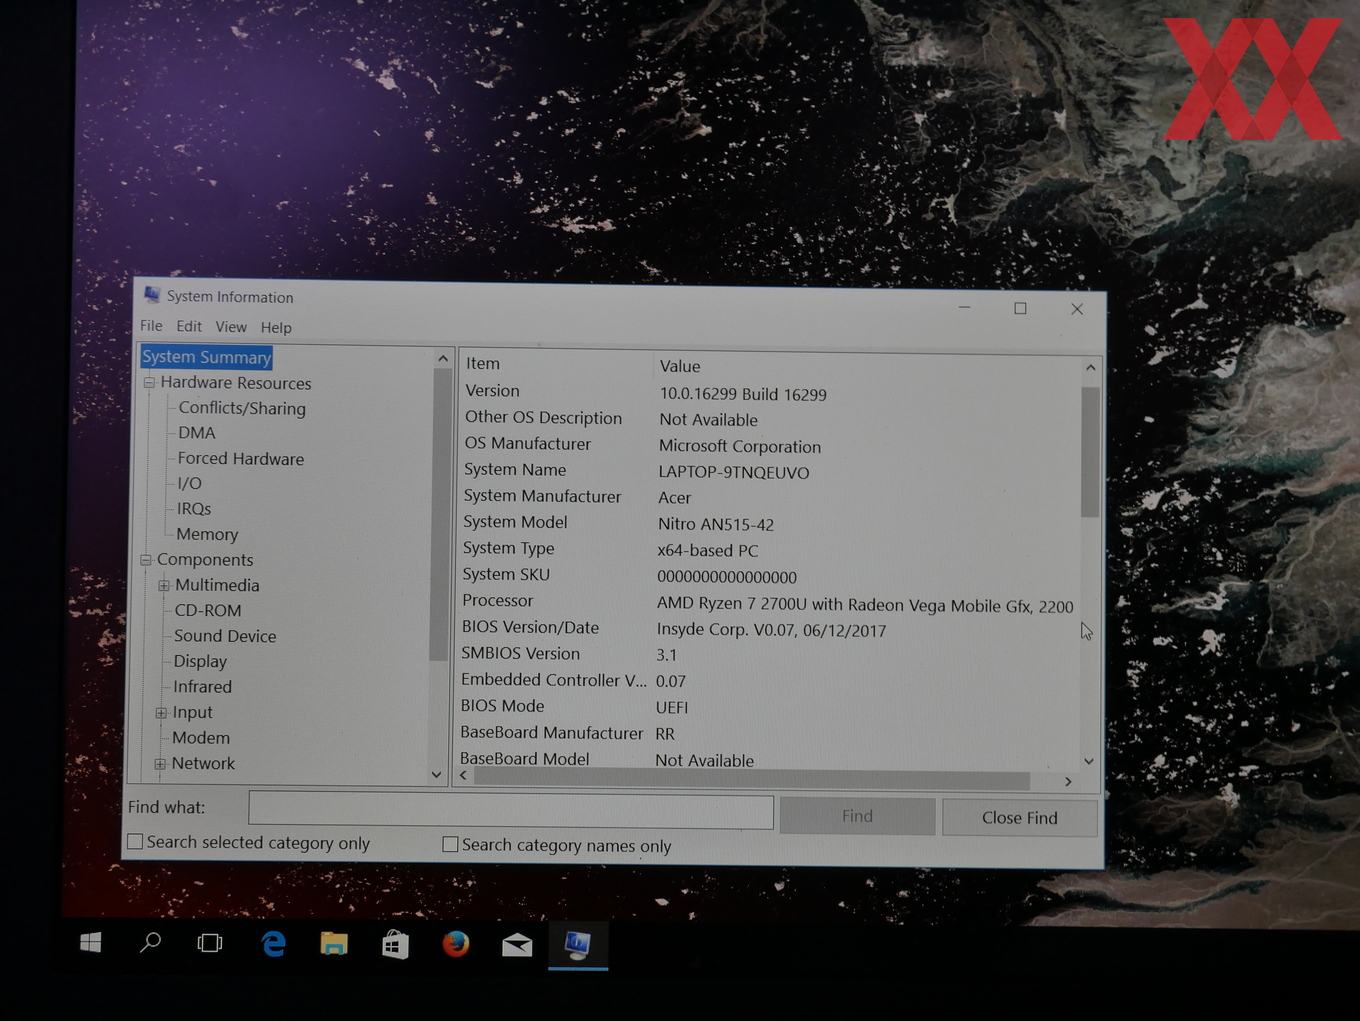This screenshot has width=1360, height=1021.
Task: Enable Search selected category only
Action: tap(136, 842)
